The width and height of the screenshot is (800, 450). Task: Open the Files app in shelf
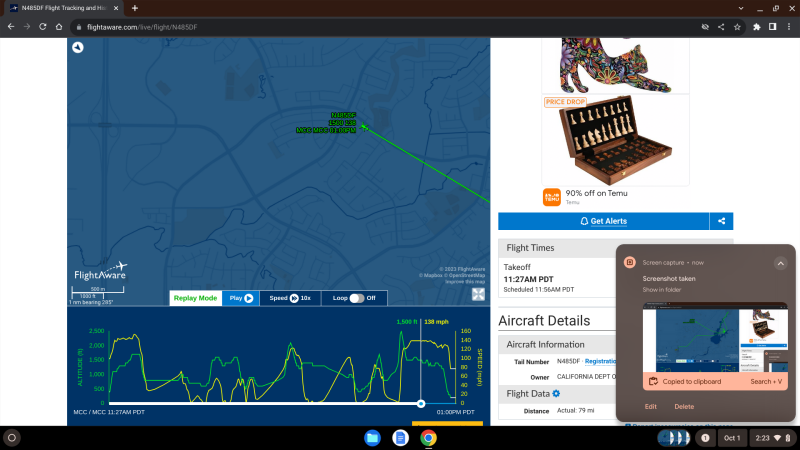point(372,438)
